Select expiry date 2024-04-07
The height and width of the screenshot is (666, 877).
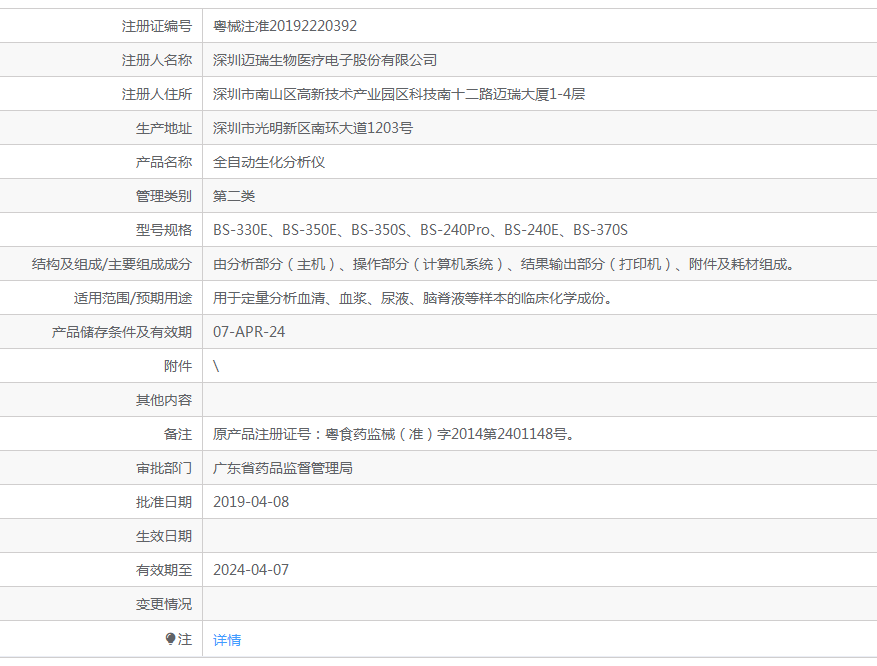(x=251, y=570)
